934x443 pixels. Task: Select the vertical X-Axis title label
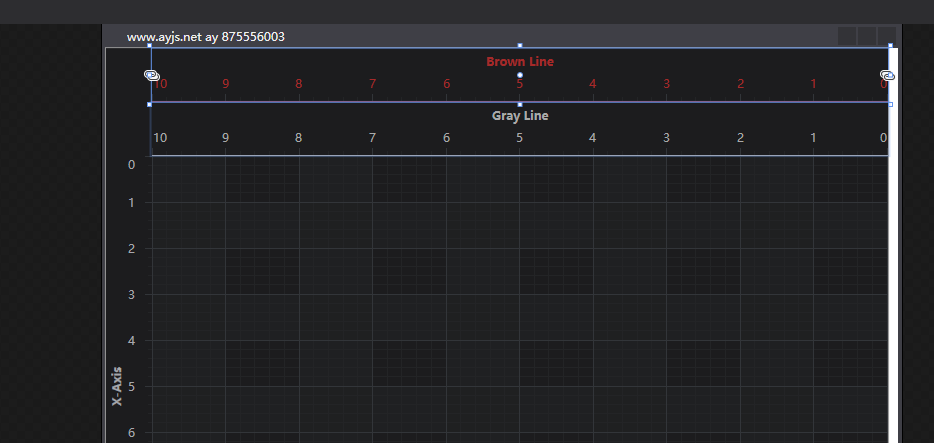[117, 386]
